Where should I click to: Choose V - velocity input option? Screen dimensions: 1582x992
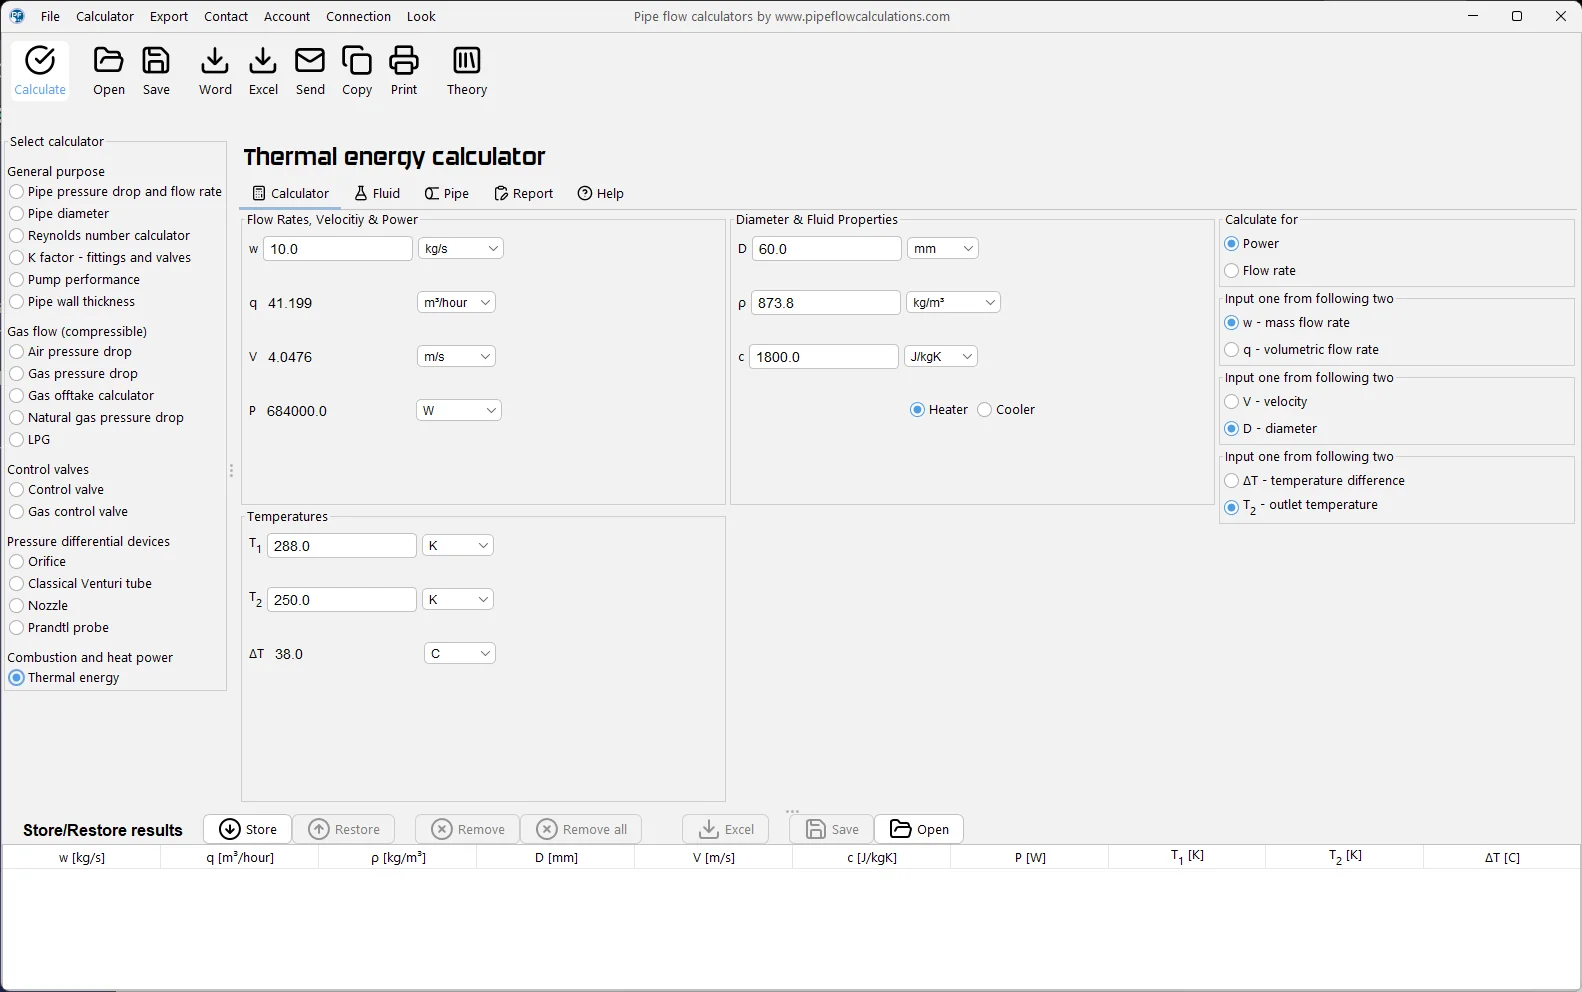1266,402
